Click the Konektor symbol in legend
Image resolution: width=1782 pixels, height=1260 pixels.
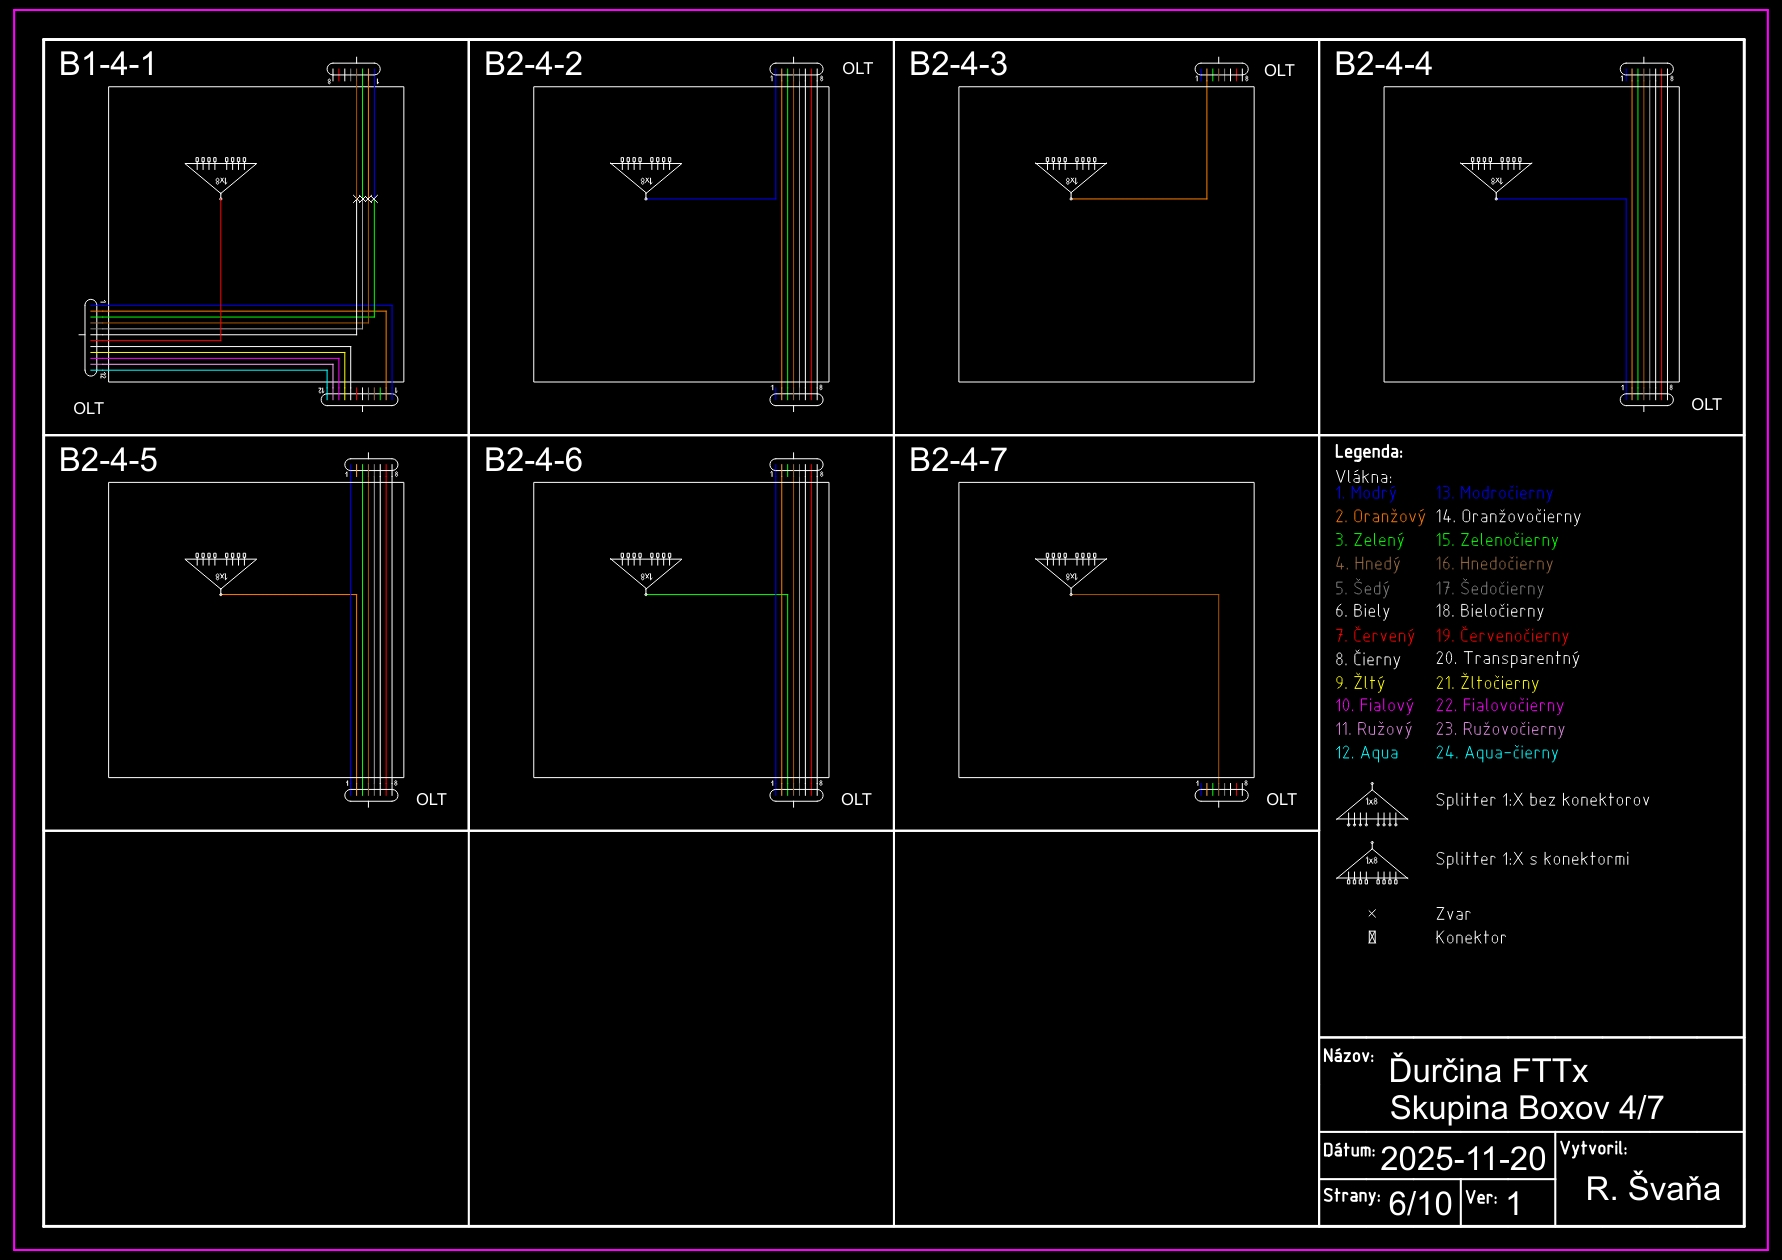[1372, 938]
